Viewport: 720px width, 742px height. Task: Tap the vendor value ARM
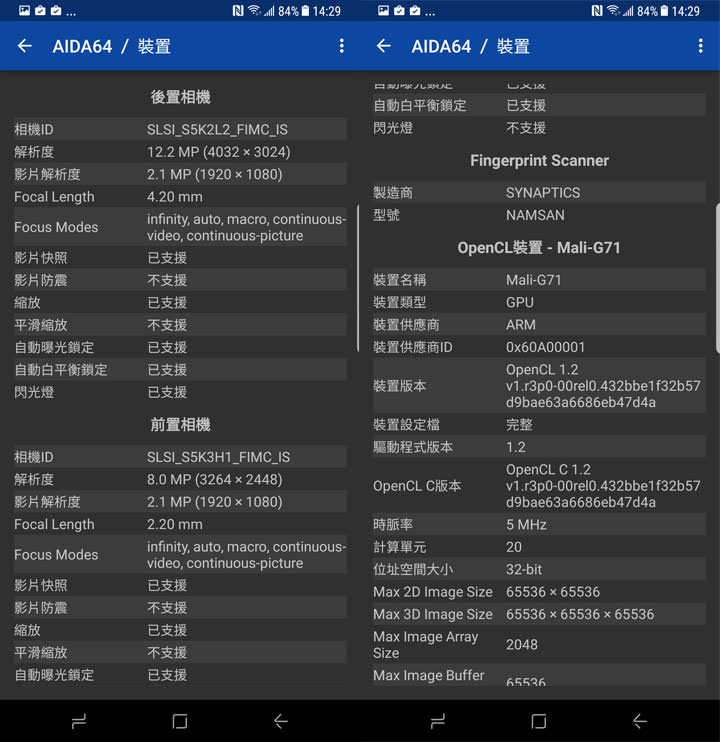coord(521,325)
